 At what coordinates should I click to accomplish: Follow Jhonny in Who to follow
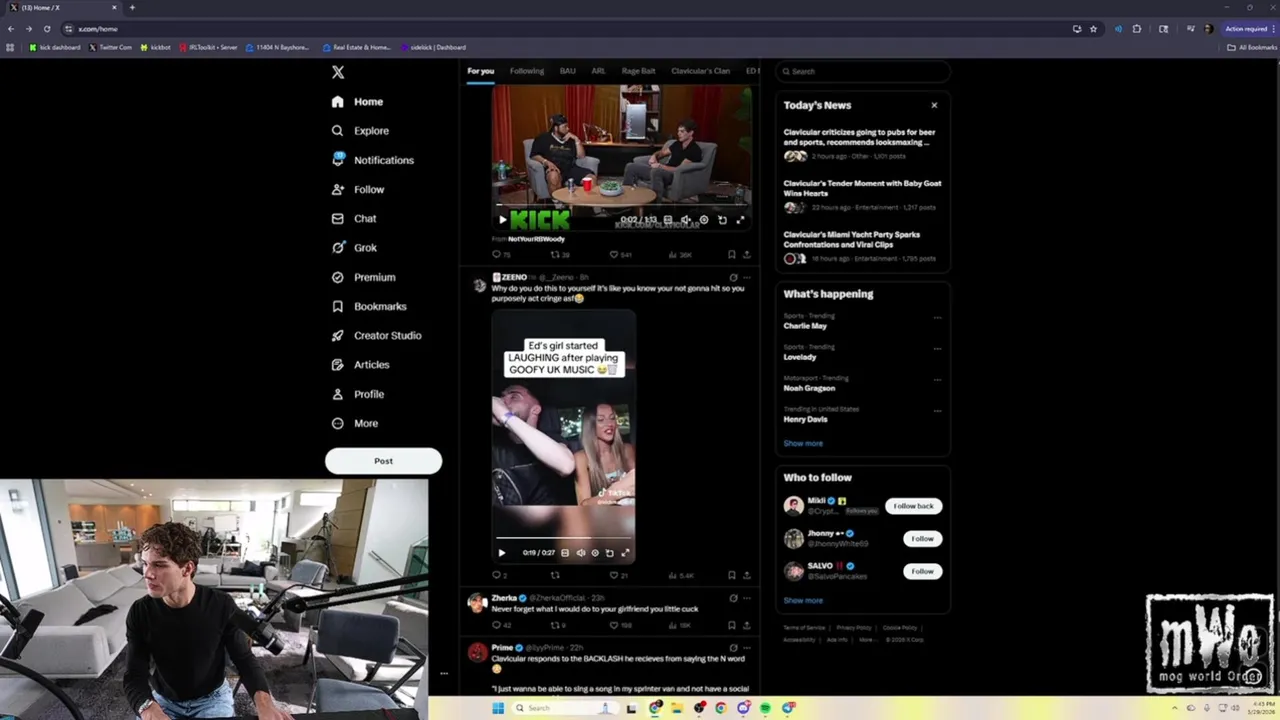tap(922, 539)
